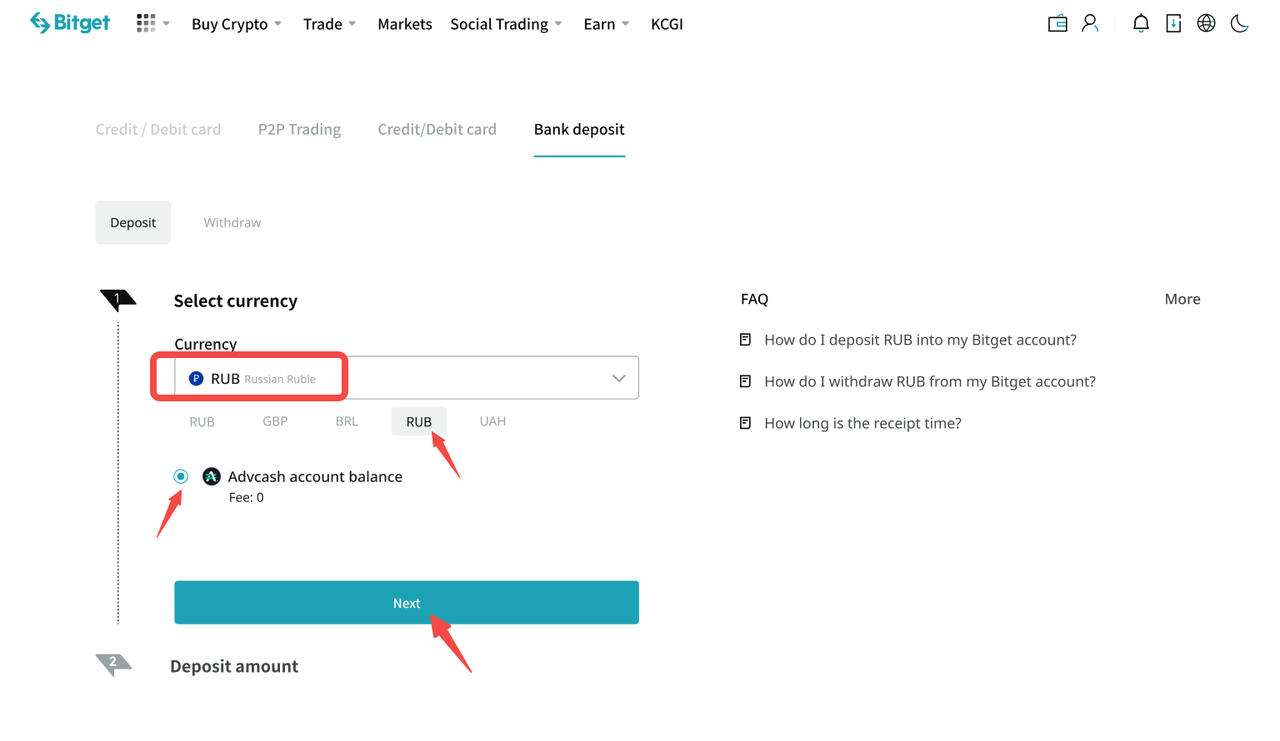Click the 'FAQ' heading
The image size is (1280, 741).
754,299
